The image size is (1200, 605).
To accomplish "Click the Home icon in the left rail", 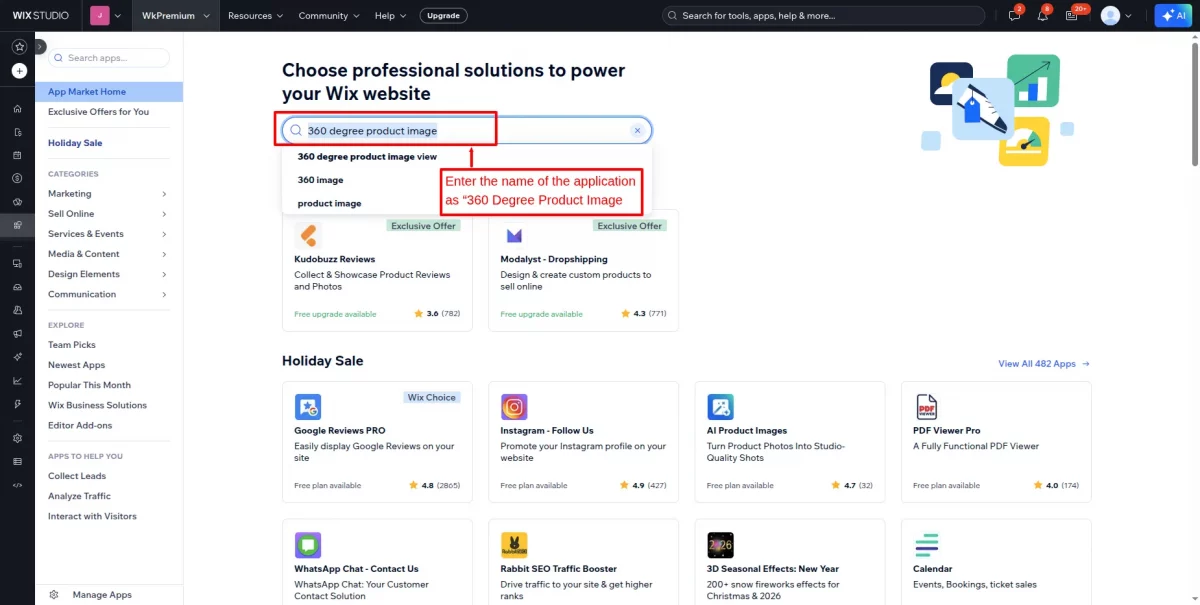I will [18, 109].
